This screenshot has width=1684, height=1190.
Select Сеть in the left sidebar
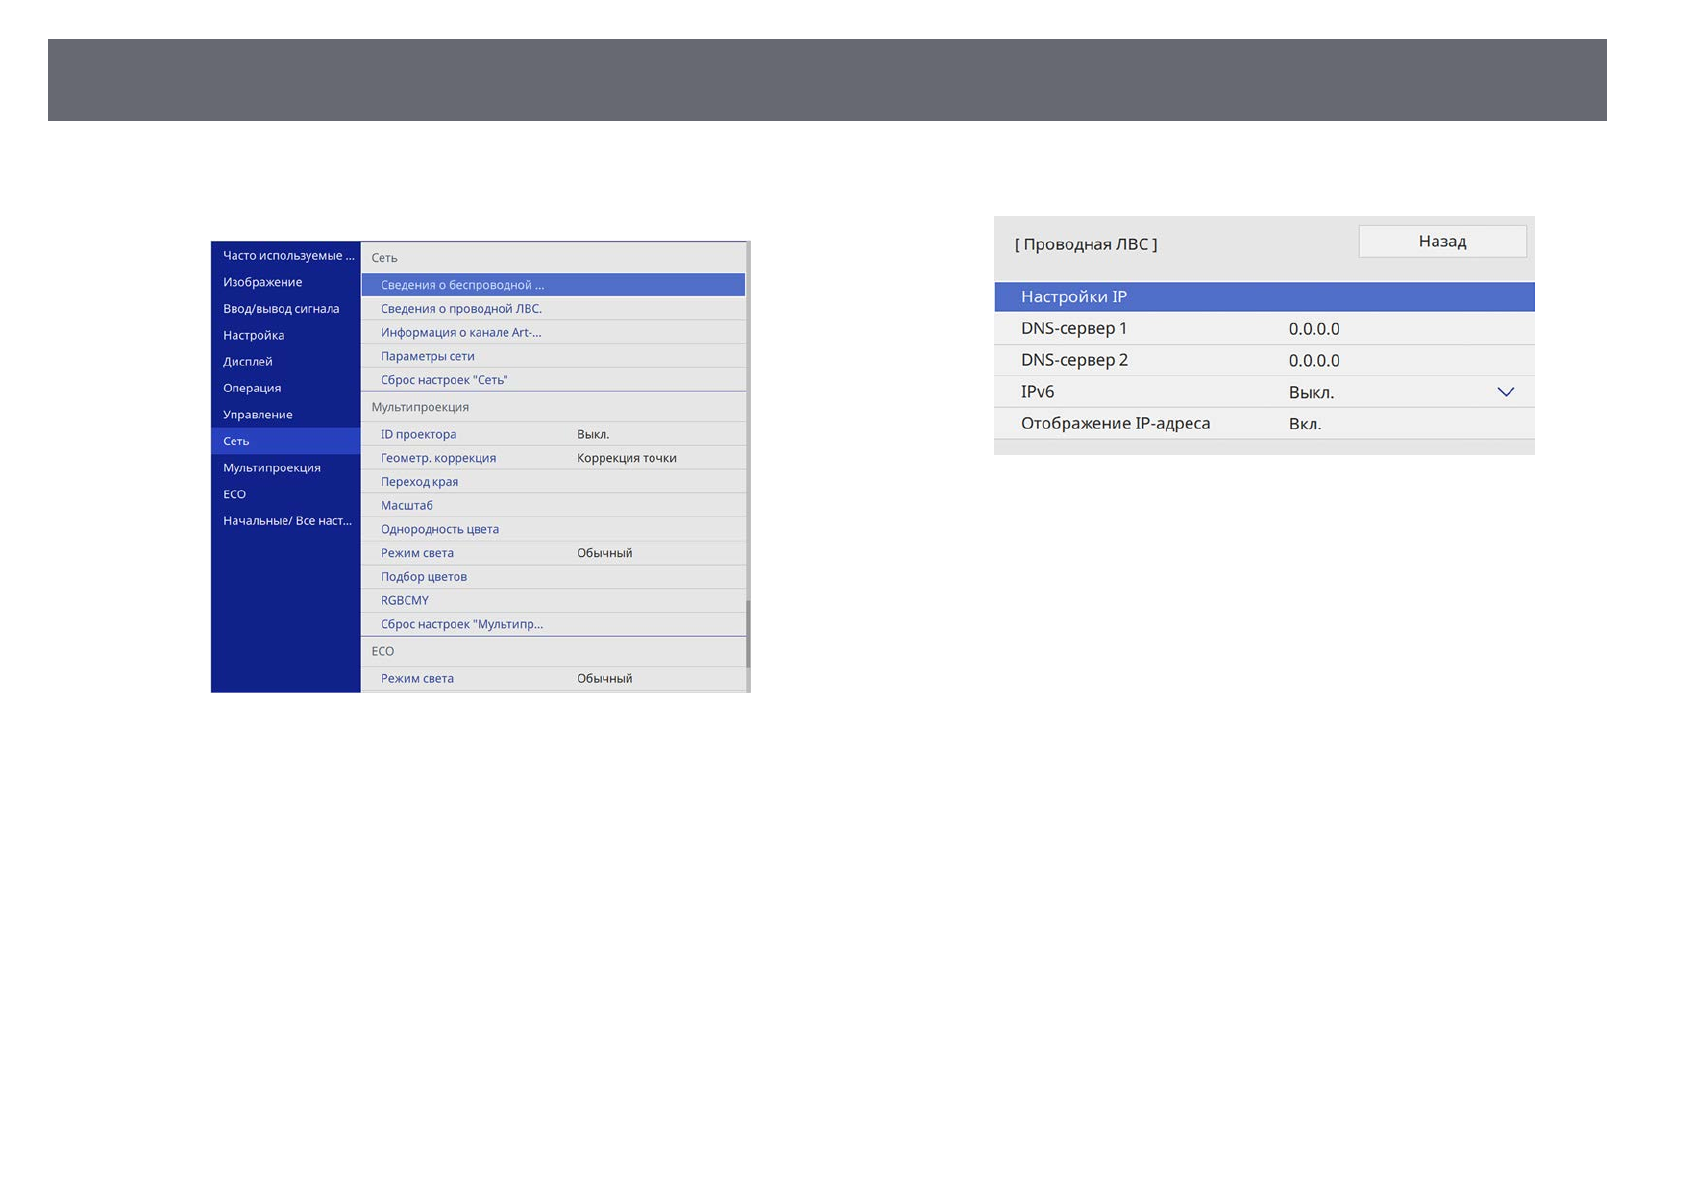285,441
